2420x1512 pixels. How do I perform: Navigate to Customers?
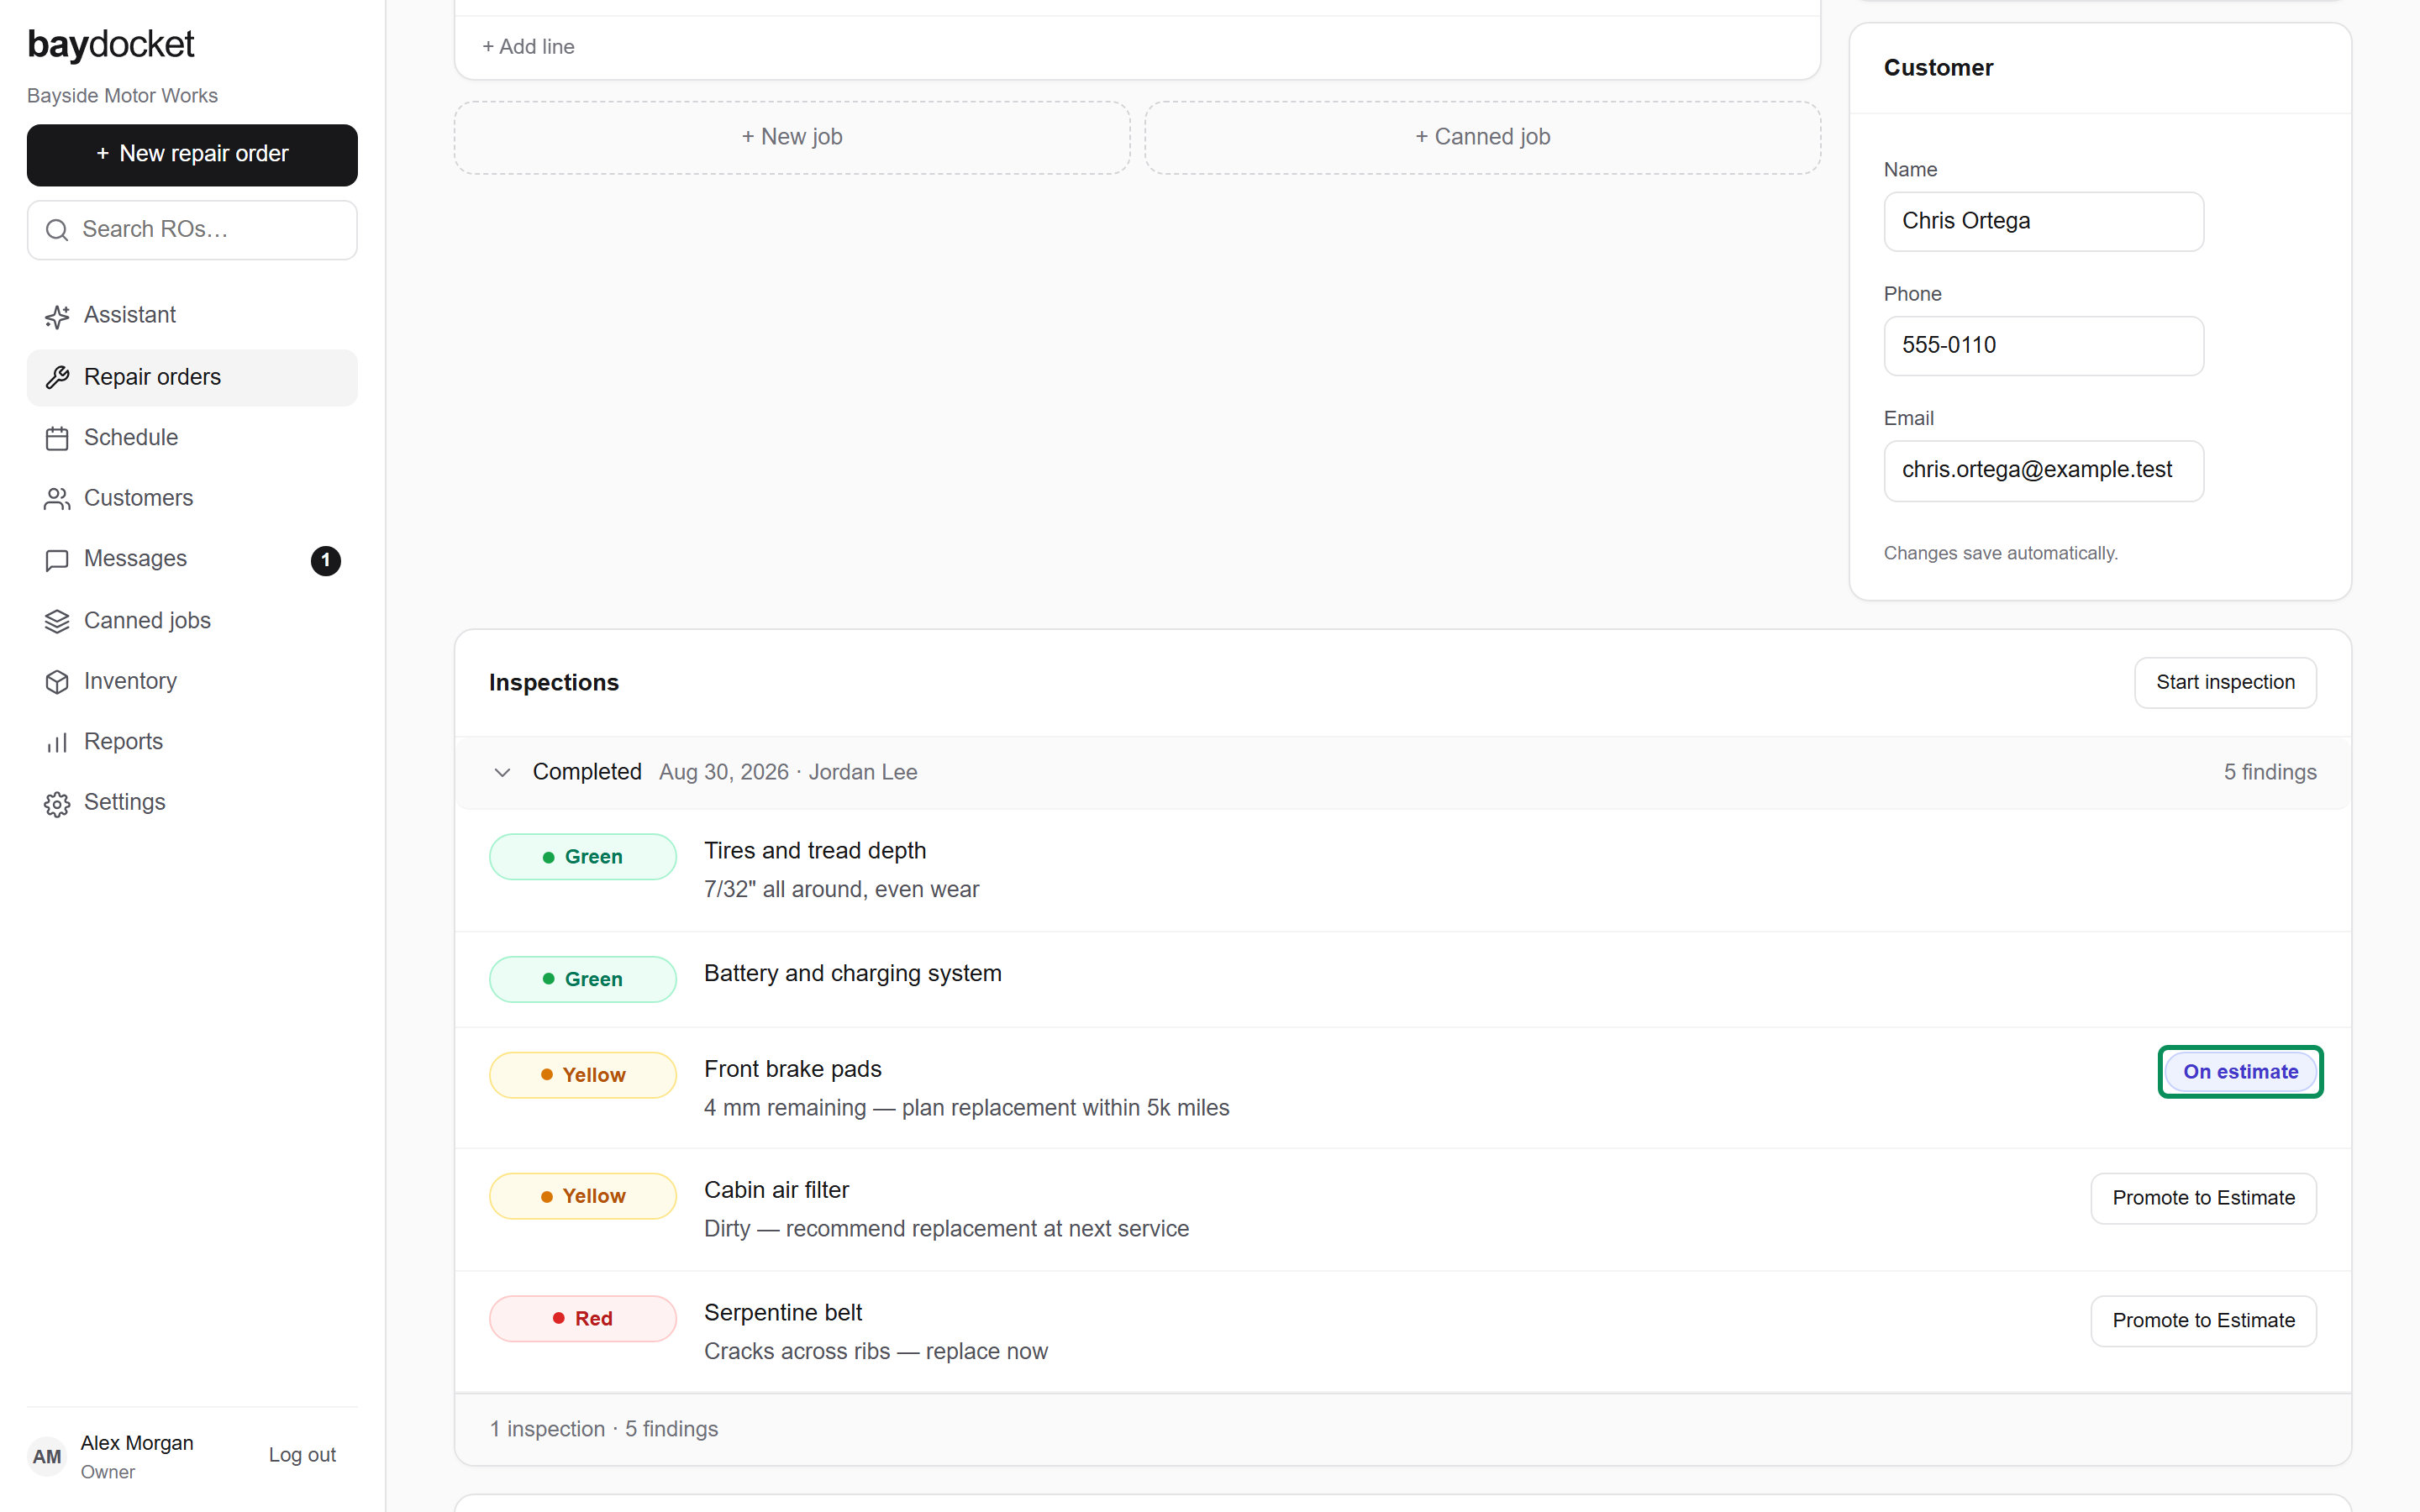point(192,499)
